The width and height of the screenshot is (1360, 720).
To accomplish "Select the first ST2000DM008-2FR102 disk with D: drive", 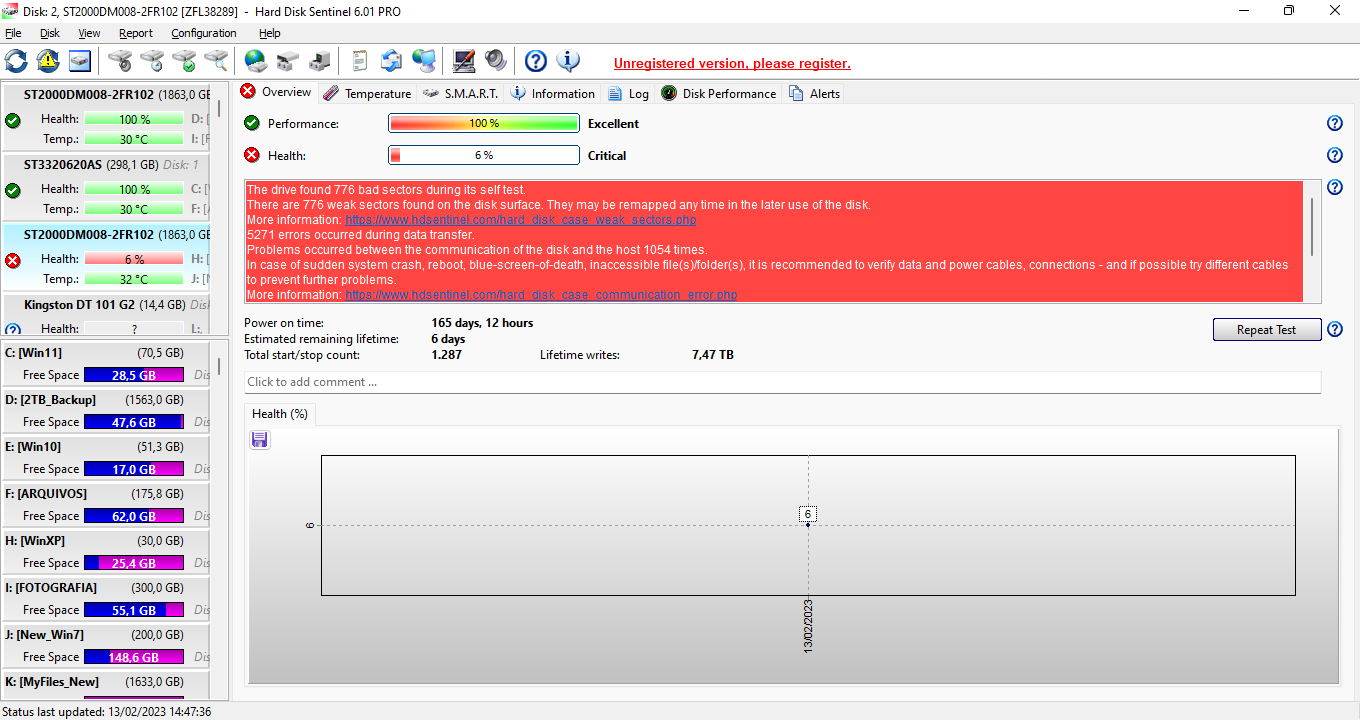I will click(x=105, y=117).
